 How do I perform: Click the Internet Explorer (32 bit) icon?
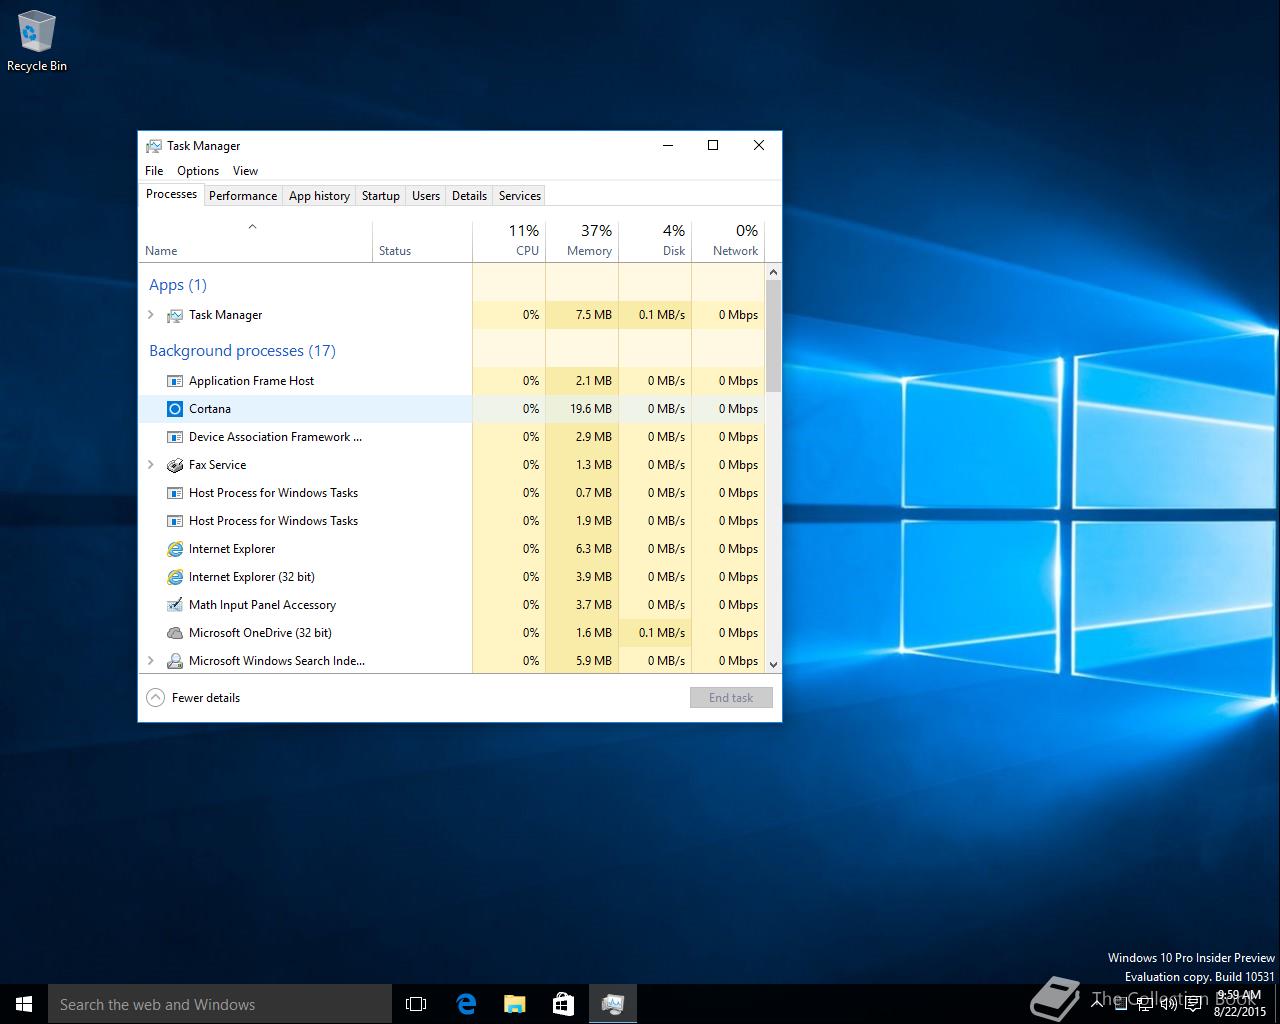(x=175, y=577)
